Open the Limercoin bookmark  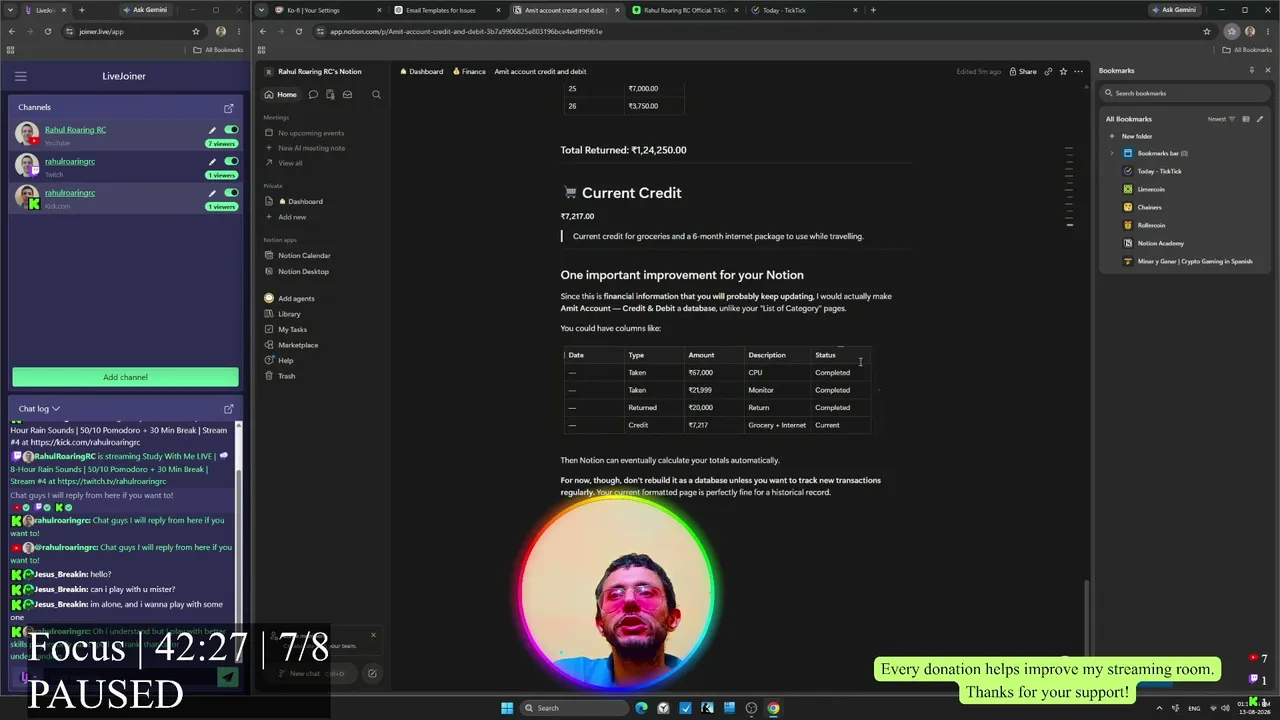pos(1151,189)
